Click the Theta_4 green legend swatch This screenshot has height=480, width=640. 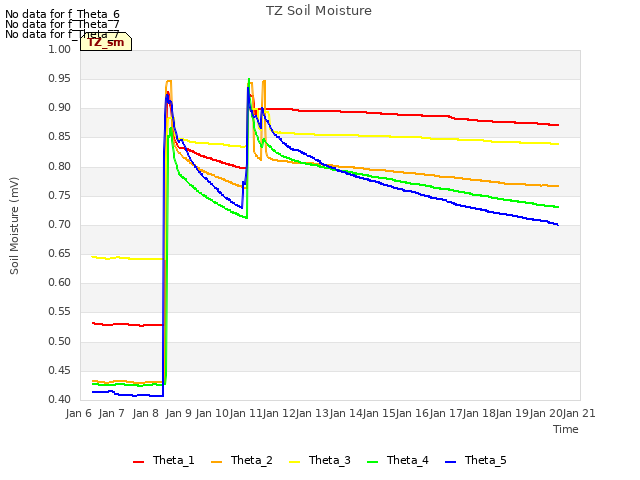click(x=372, y=462)
